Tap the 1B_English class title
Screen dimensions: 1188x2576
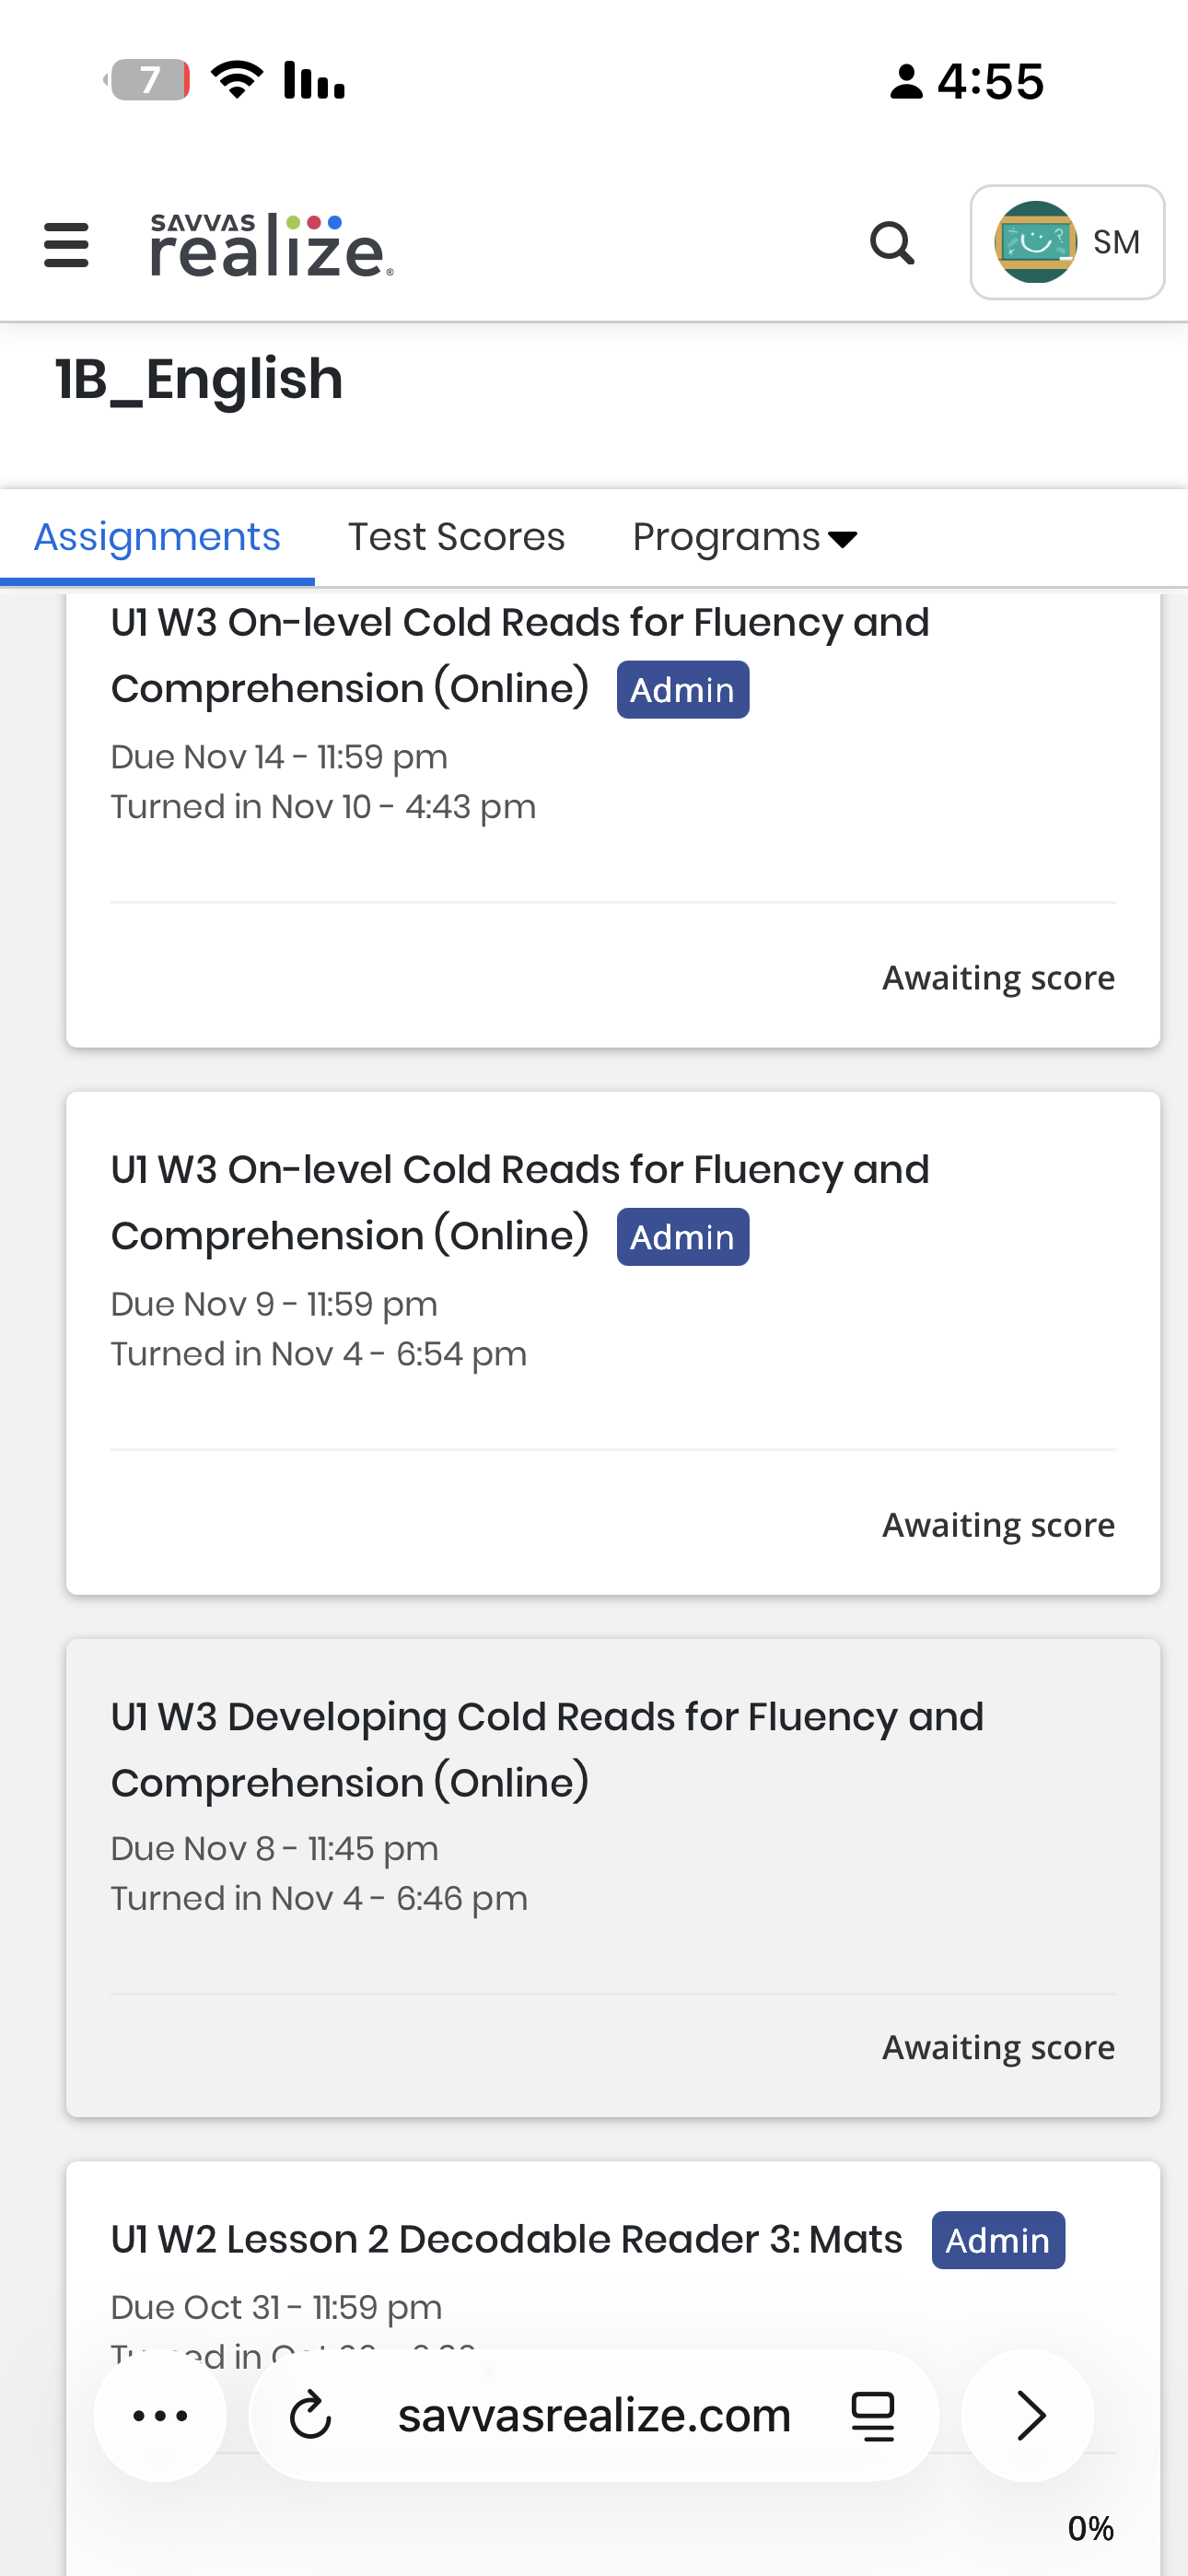[199, 380]
